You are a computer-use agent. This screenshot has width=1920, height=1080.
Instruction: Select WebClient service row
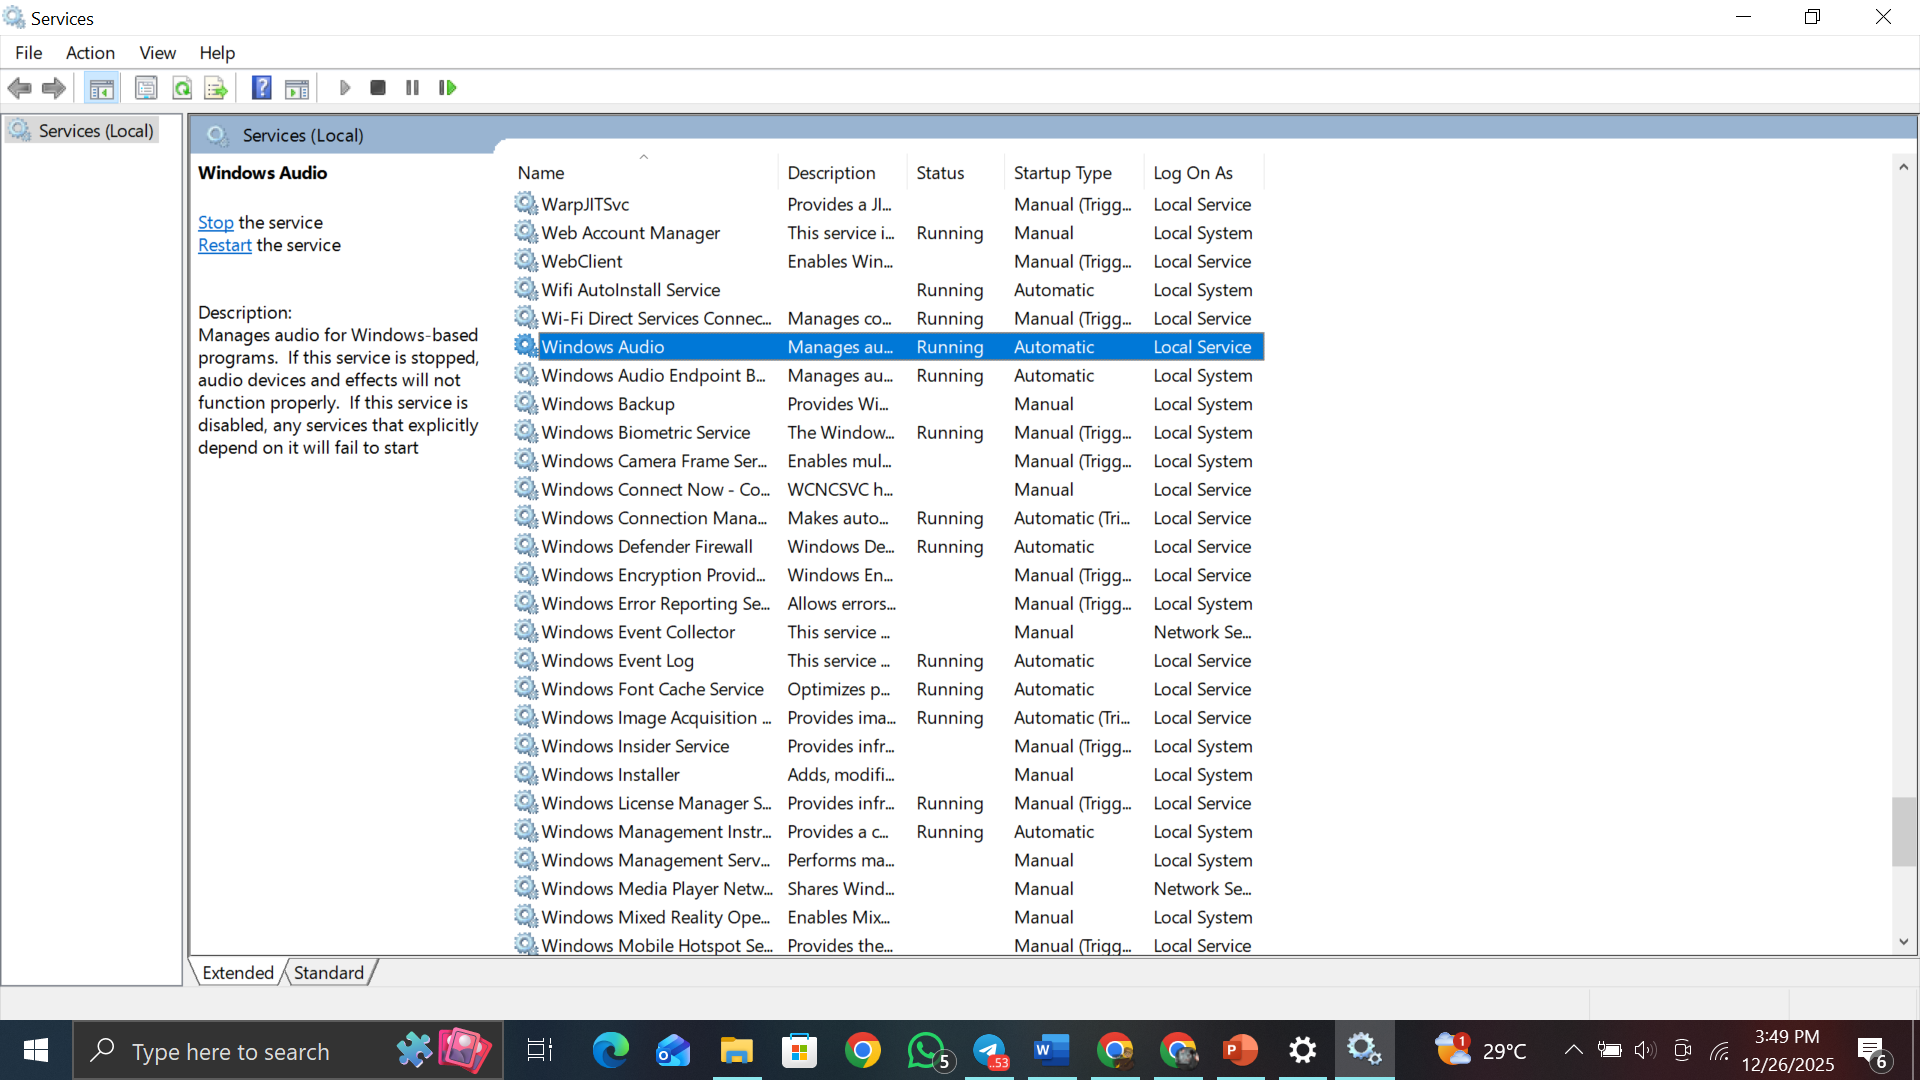(889, 261)
